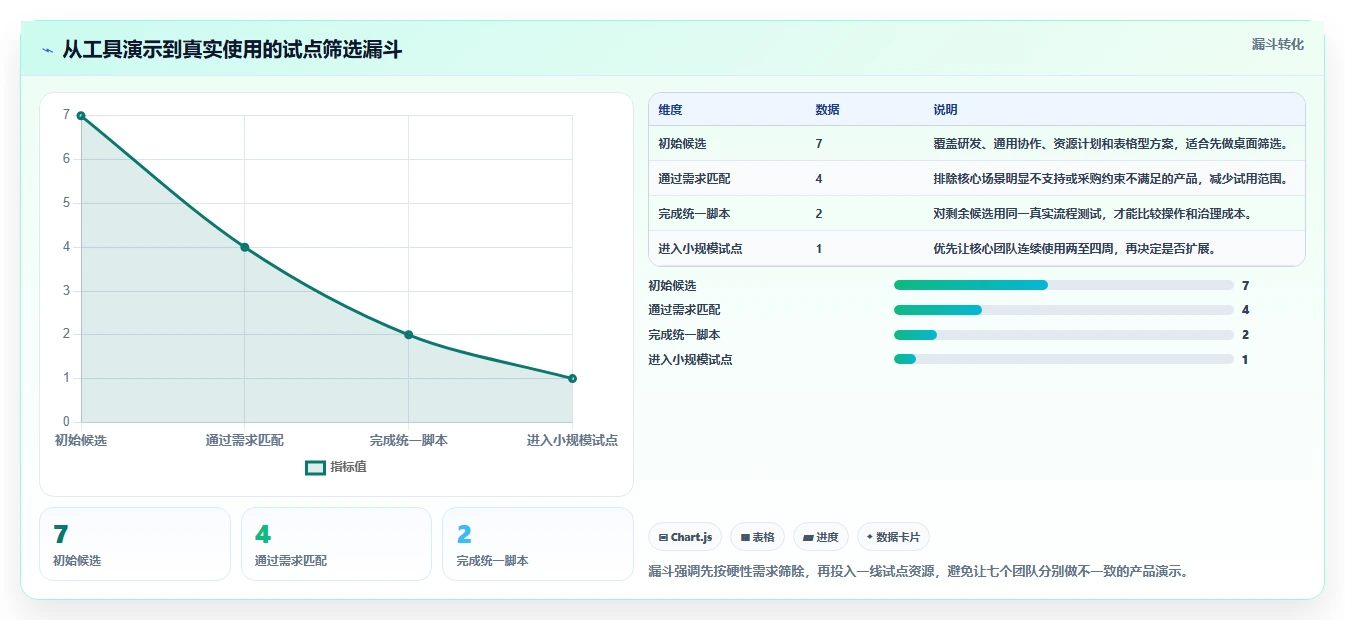1345x620 pixels.
Task: Select the 完成统一脚本 table row cell
Action: click(x=694, y=214)
